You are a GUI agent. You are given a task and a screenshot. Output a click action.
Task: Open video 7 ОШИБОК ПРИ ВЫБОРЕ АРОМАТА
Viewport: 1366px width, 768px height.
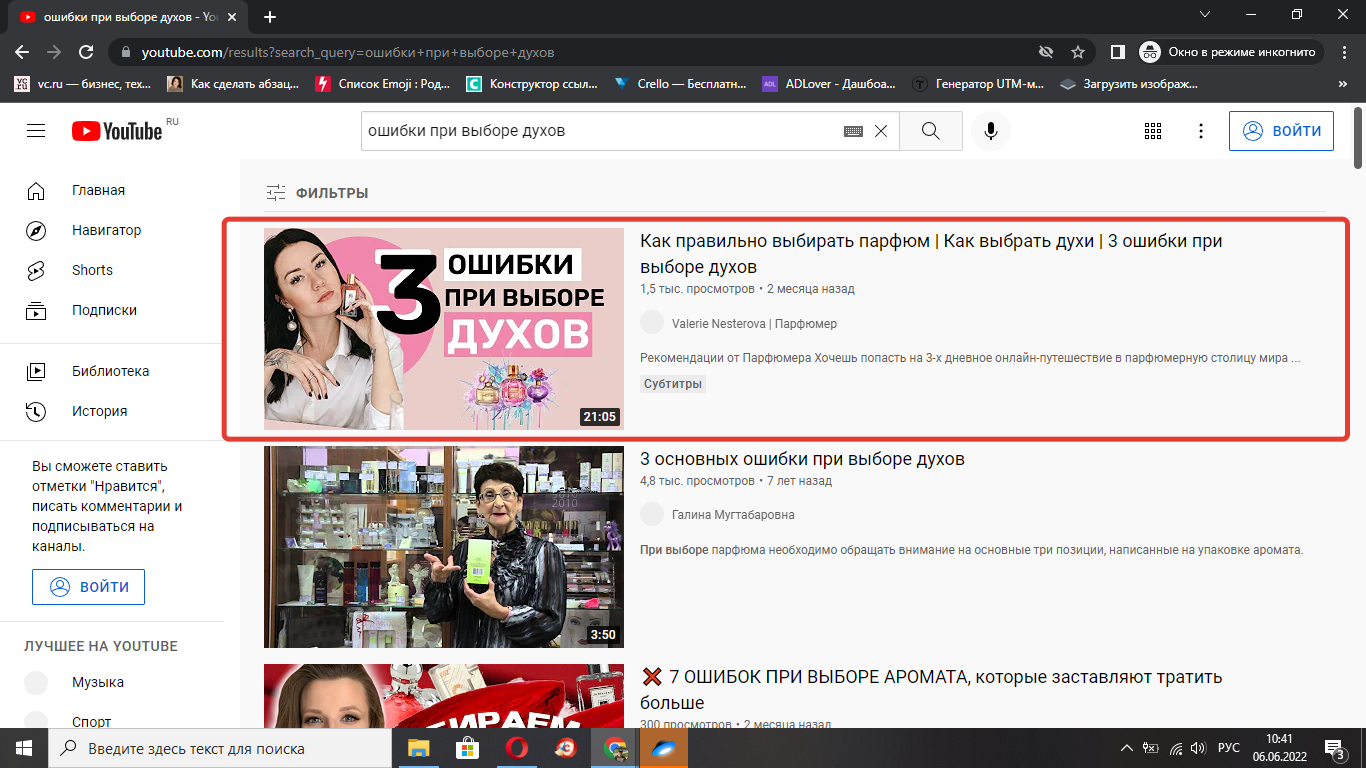(931, 689)
